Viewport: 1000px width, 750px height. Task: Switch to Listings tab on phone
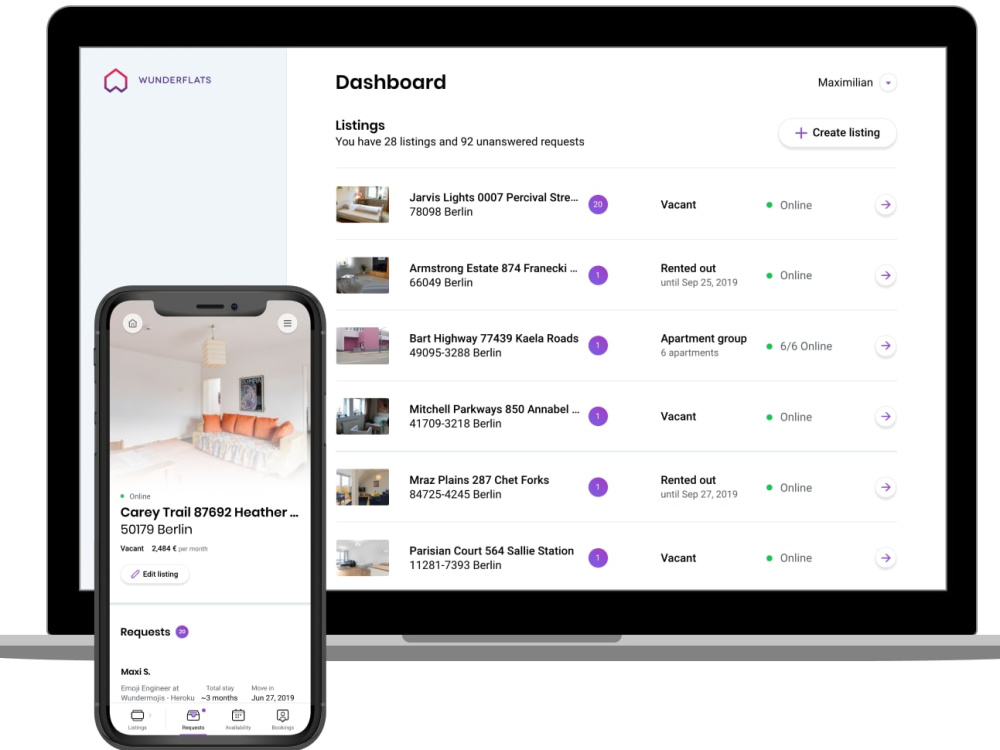137,719
